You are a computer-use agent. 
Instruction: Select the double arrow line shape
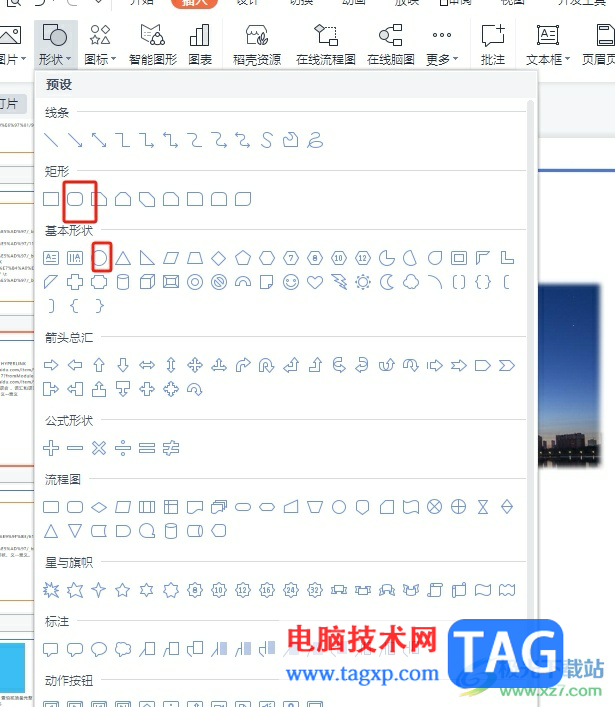(x=99, y=140)
